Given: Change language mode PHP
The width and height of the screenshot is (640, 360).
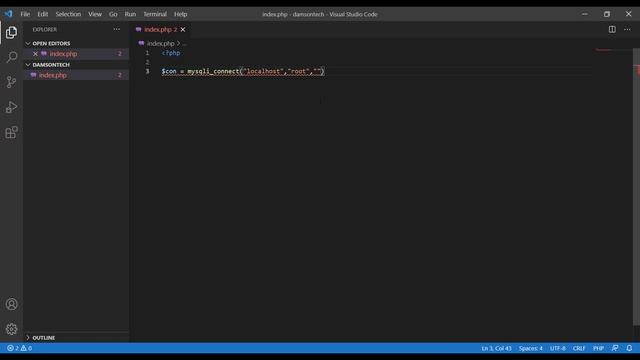Looking at the screenshot, I should pyautogui.click(x=598, y=348).
